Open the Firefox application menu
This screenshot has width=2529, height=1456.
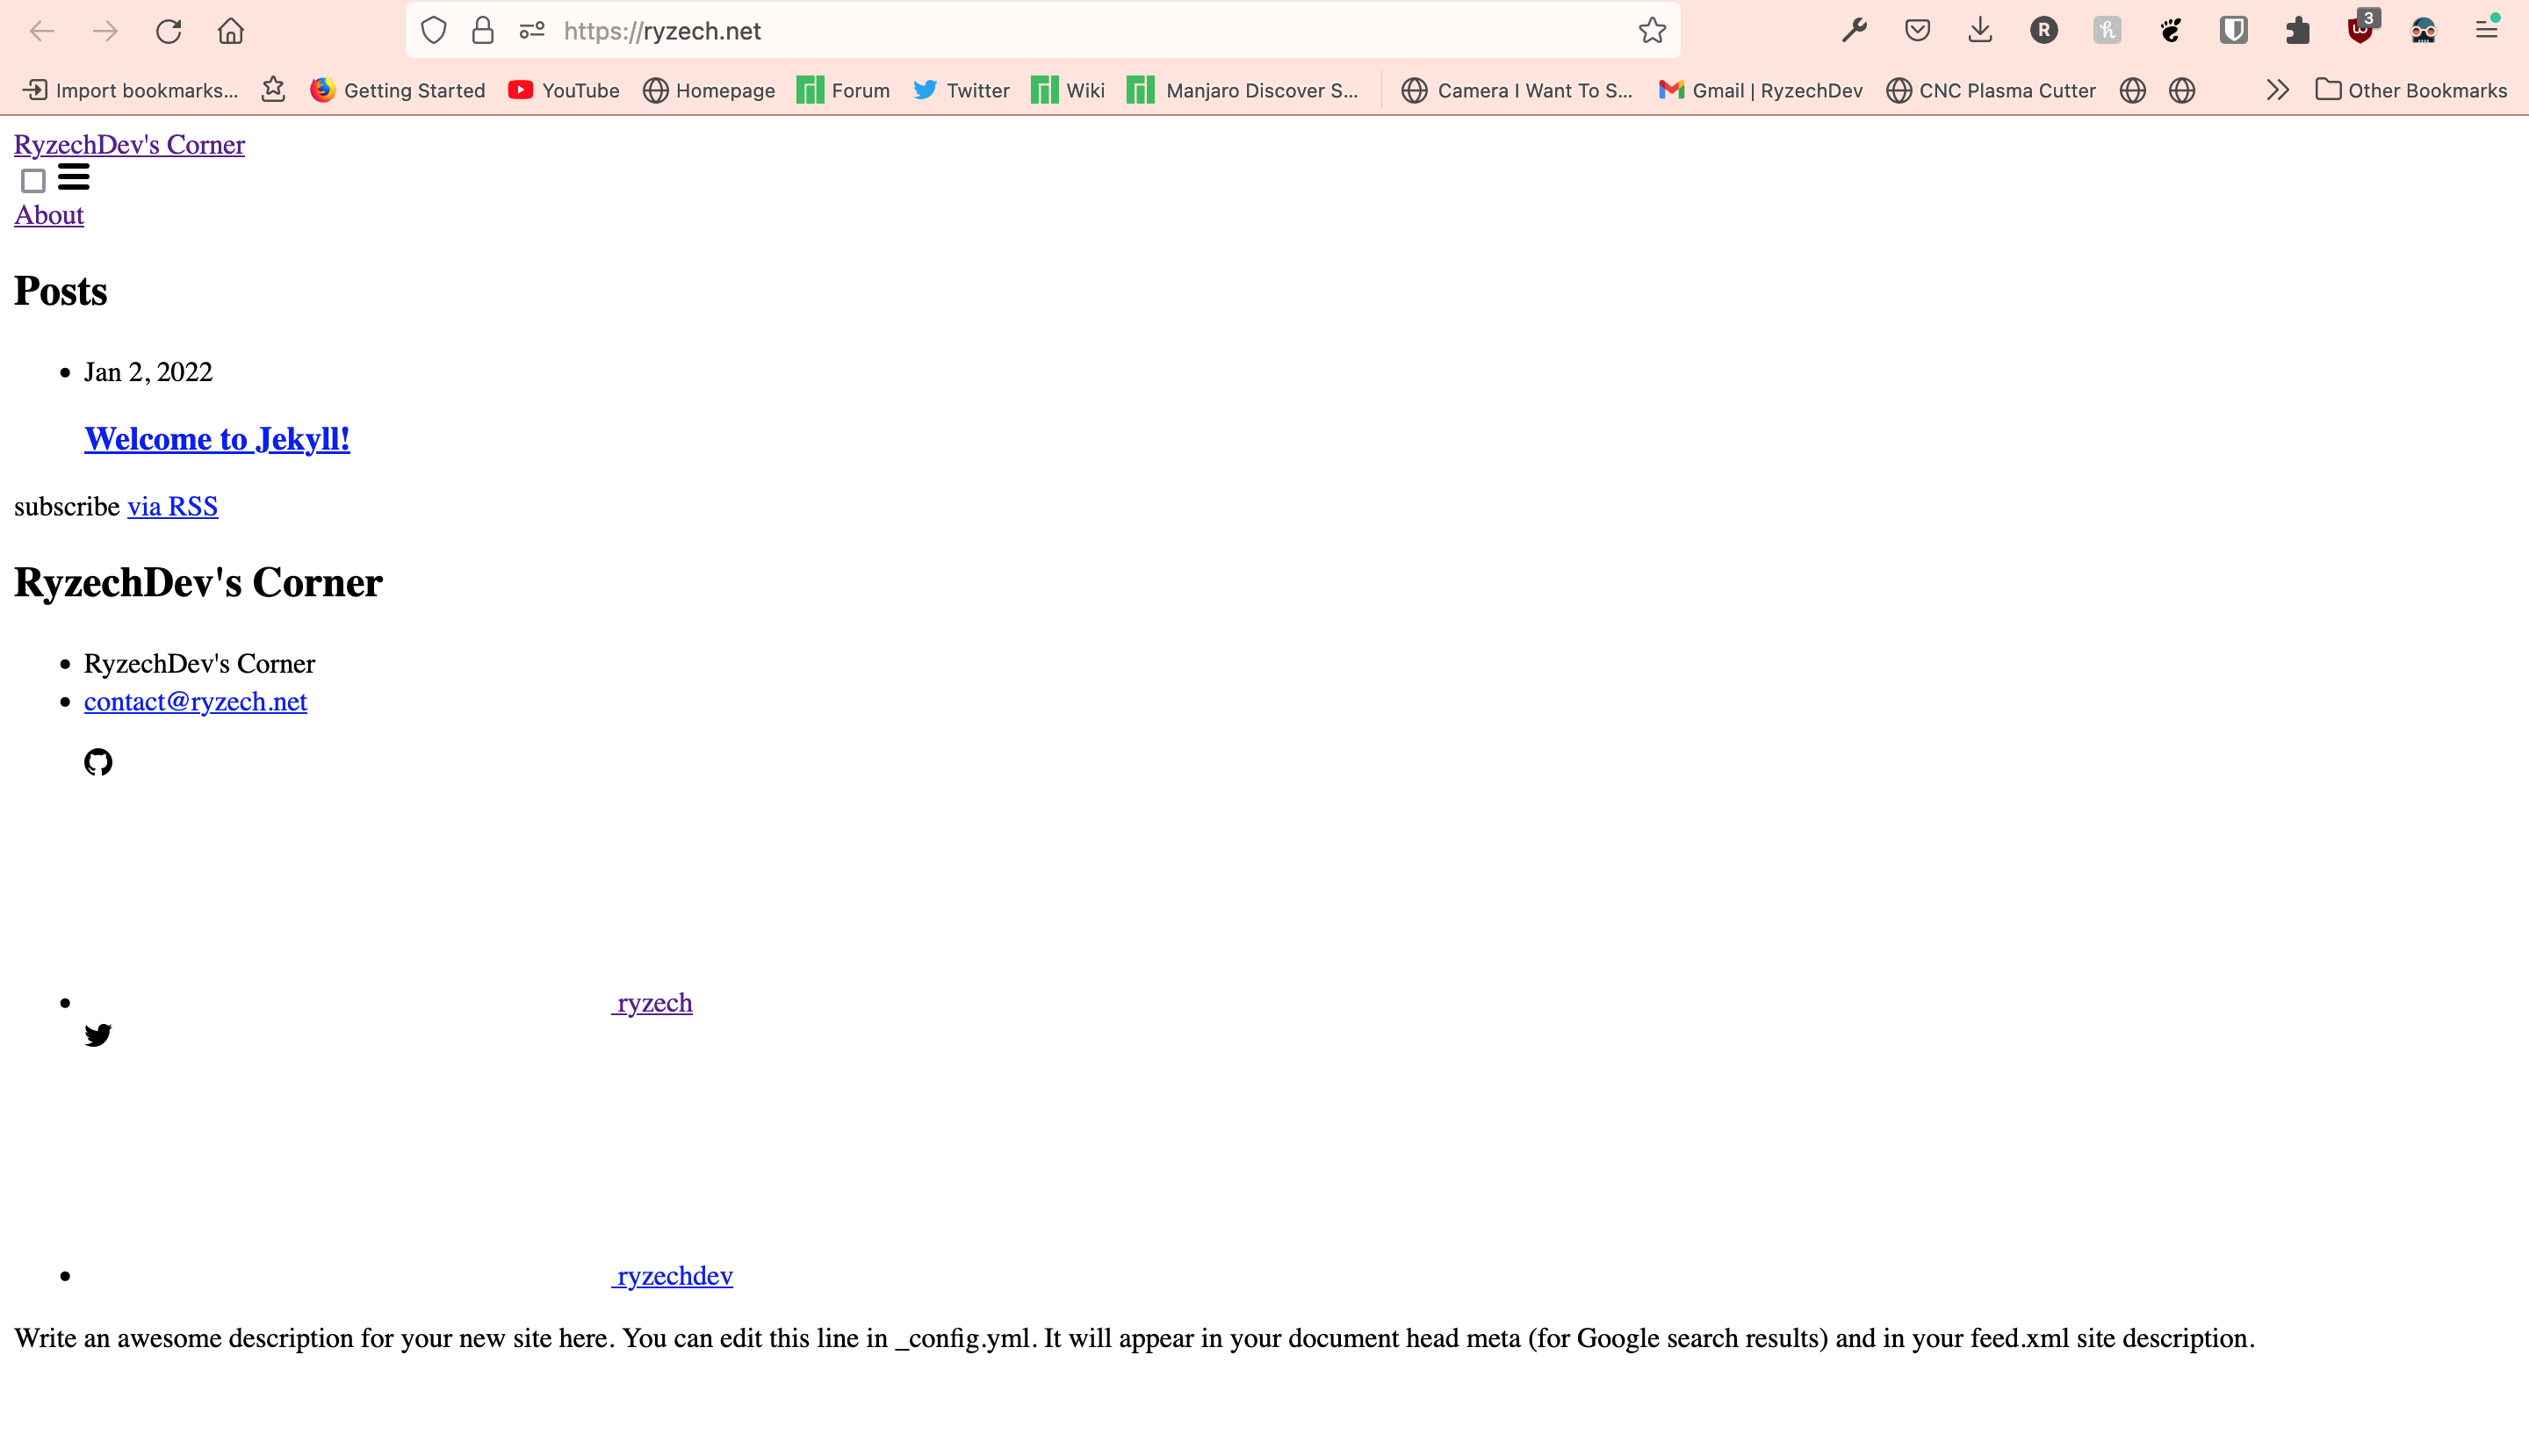coord(2487,30)
